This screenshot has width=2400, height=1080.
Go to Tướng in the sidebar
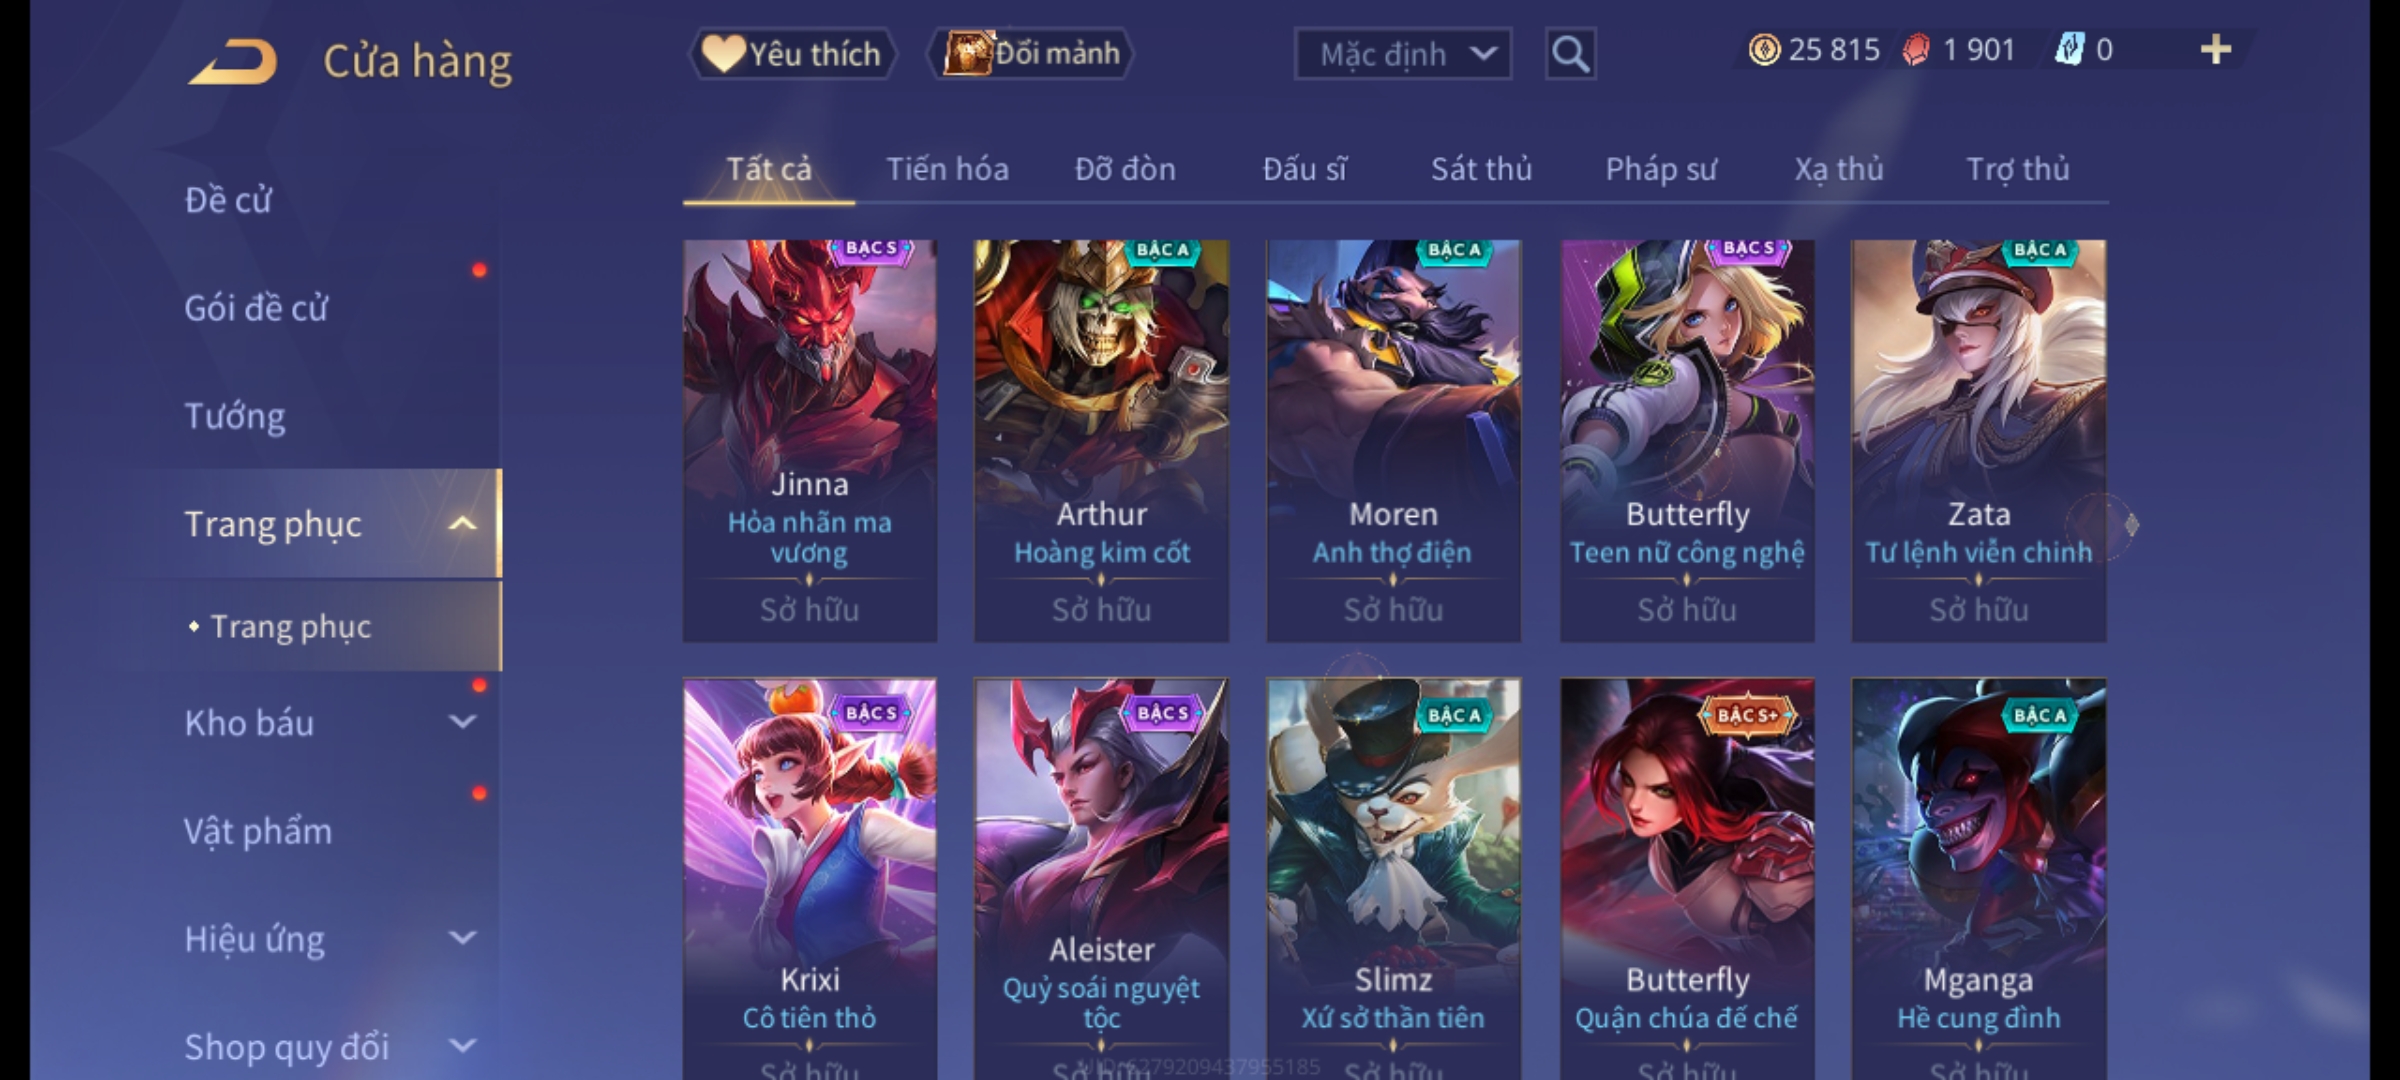click(235, 416)
